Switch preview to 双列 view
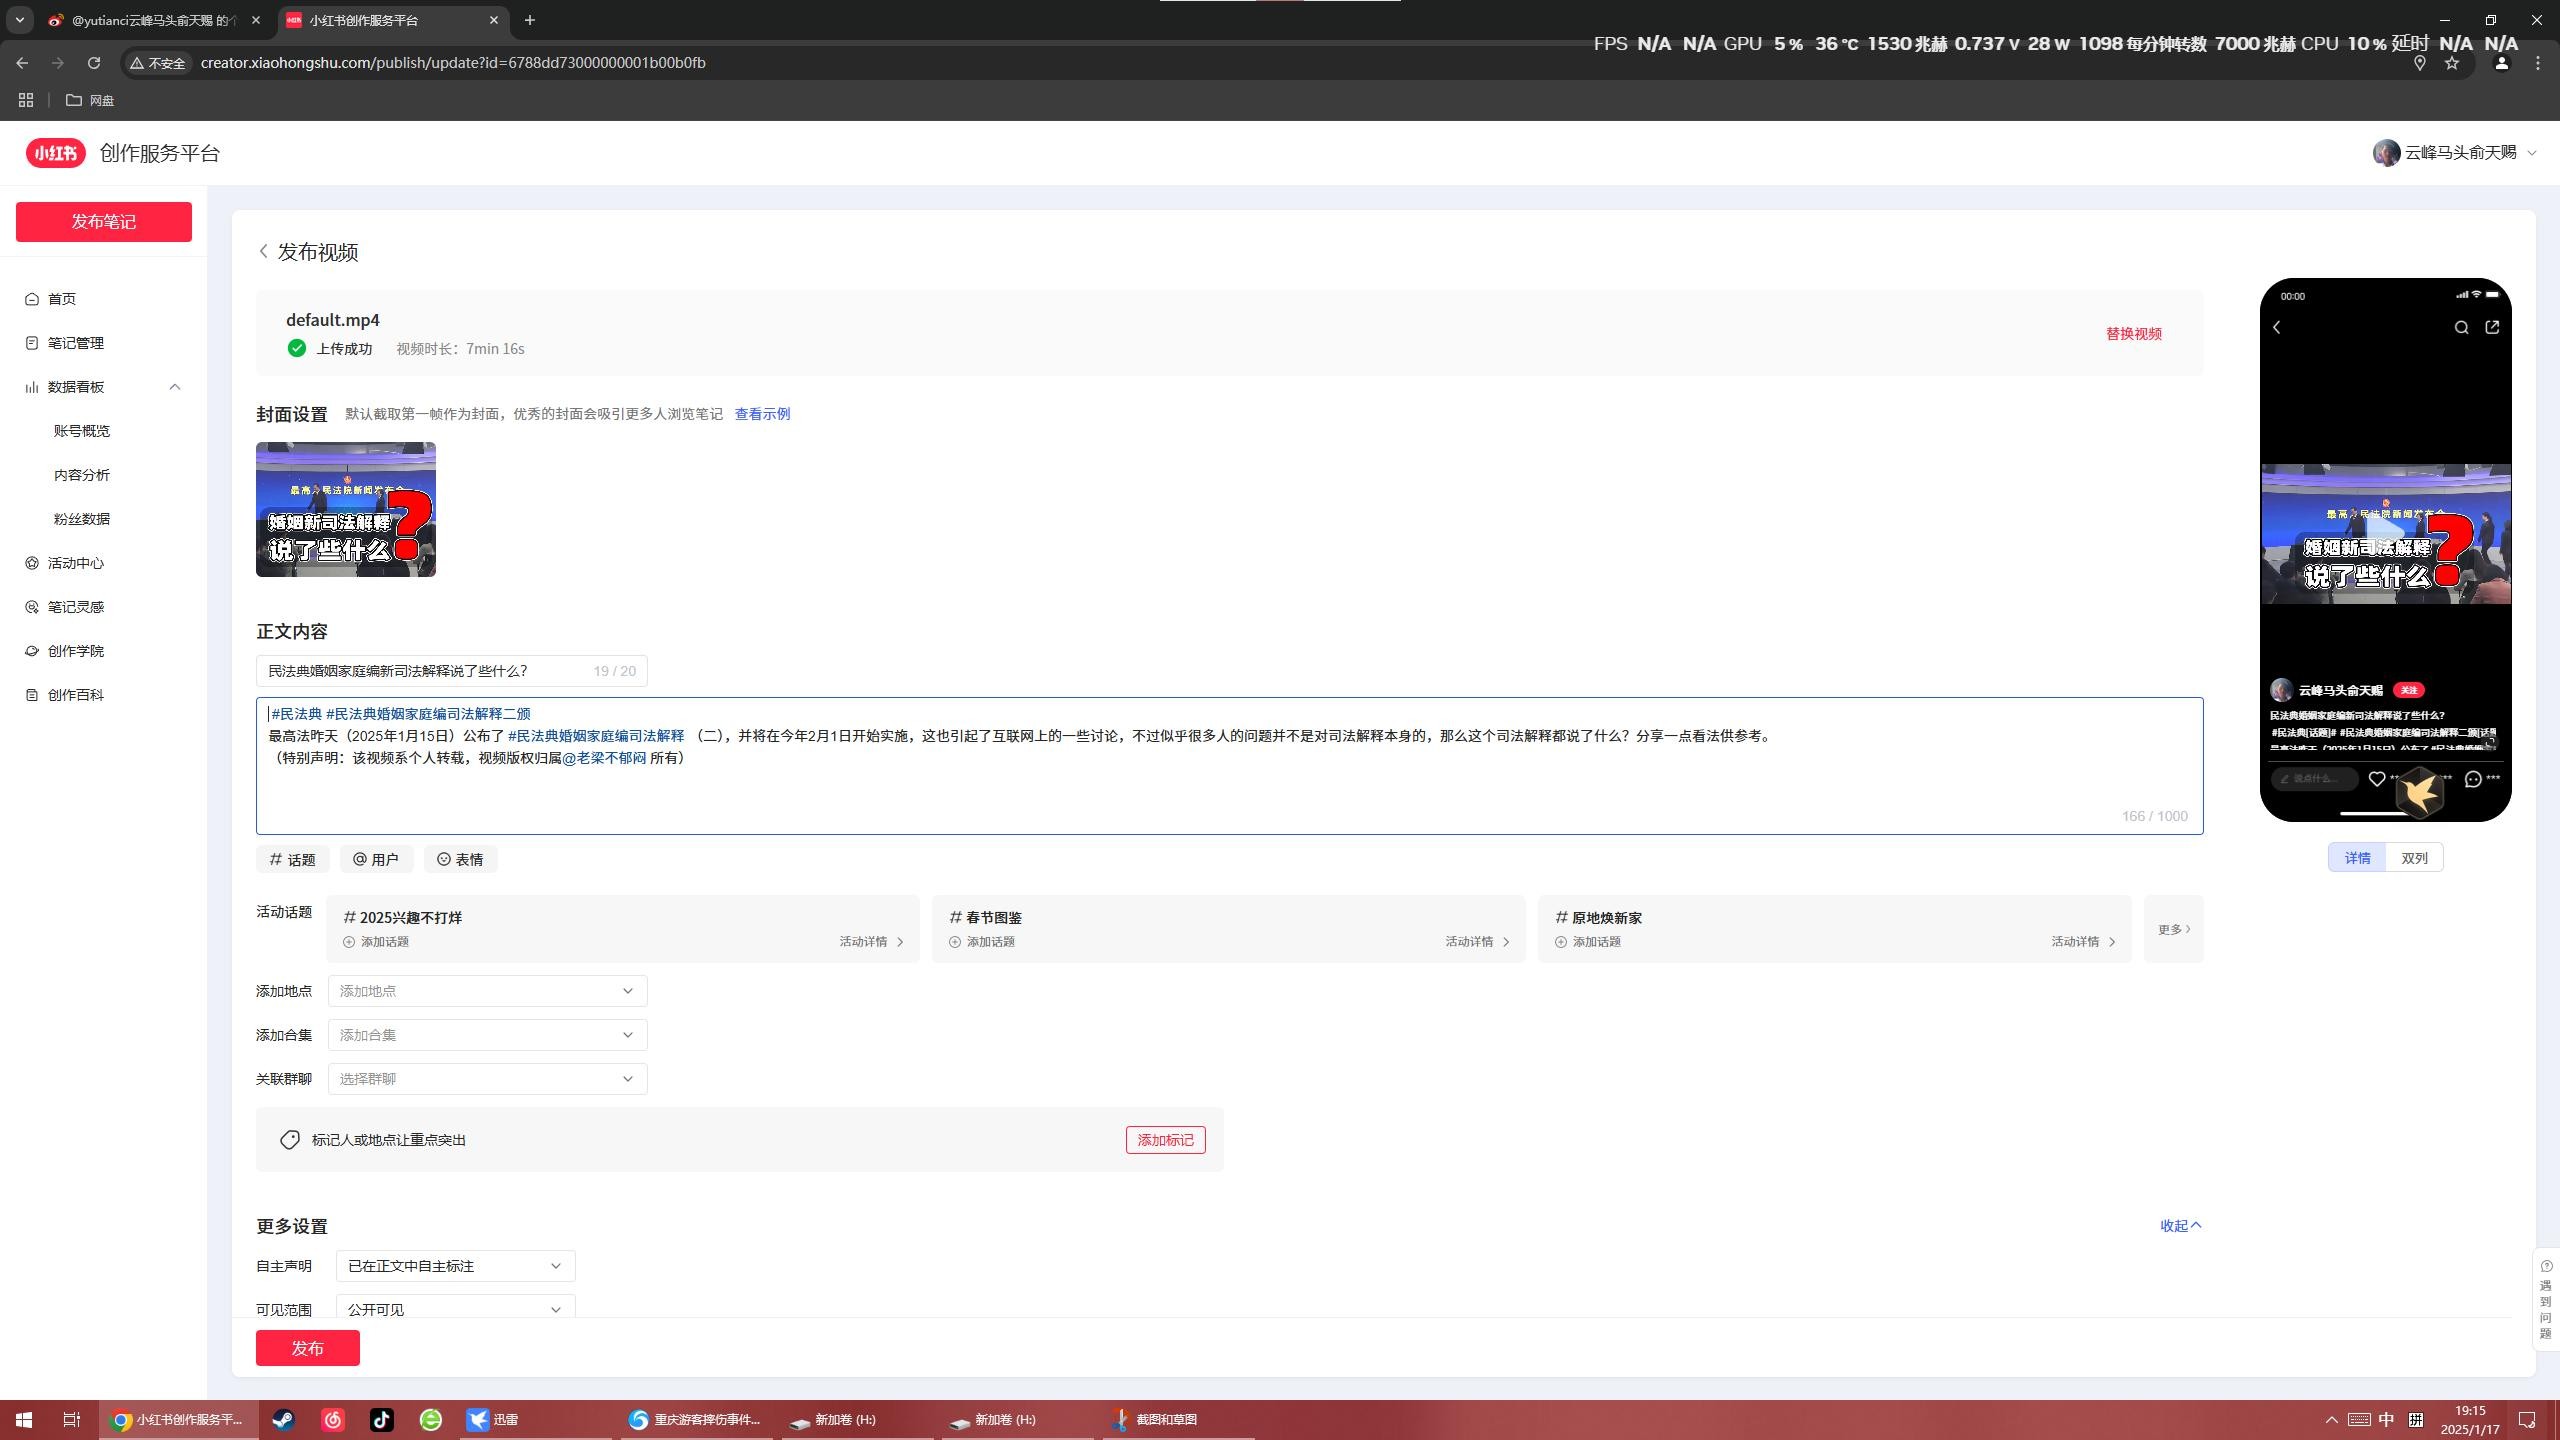The width and height of the screenshot is (2560, 1440). tap(2414, 858)
